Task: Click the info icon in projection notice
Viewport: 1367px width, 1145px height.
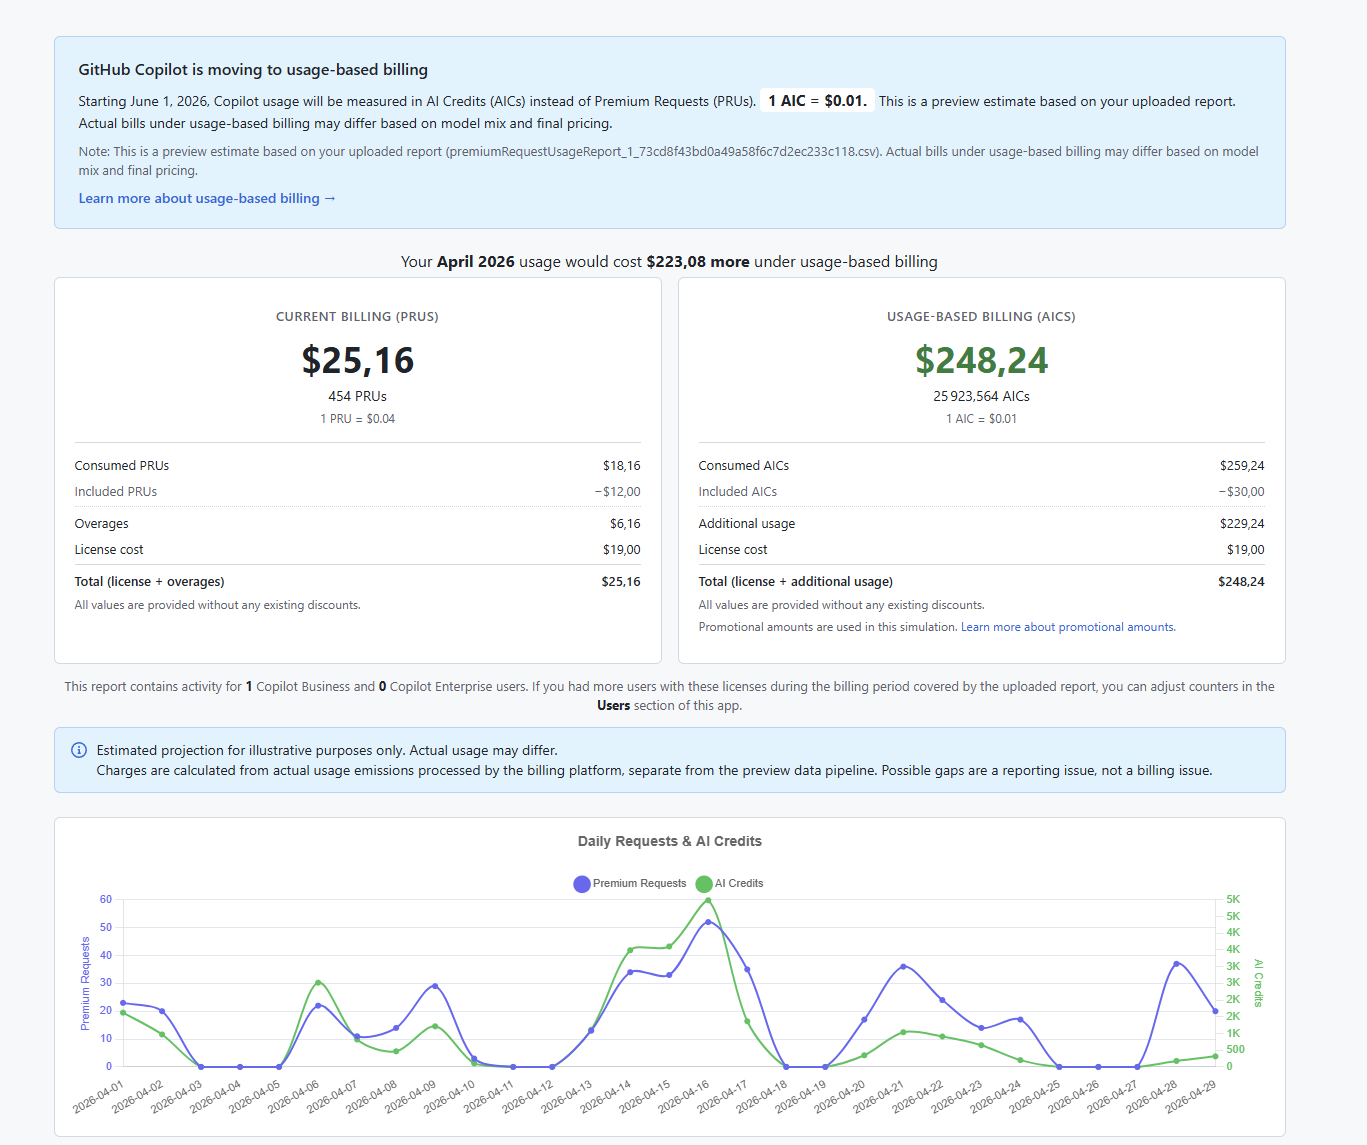Action: pyautogui.click(x=79, y=750)
